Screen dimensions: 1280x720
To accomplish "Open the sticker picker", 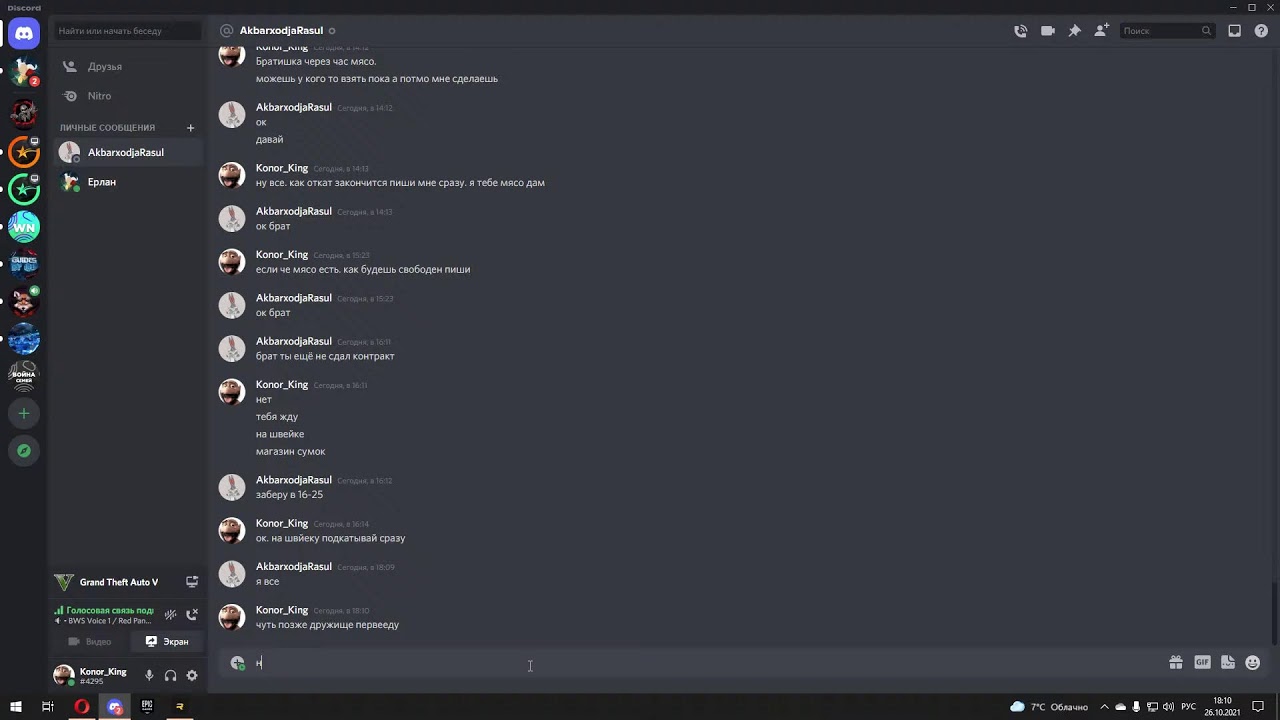I will click(1228, 662).
